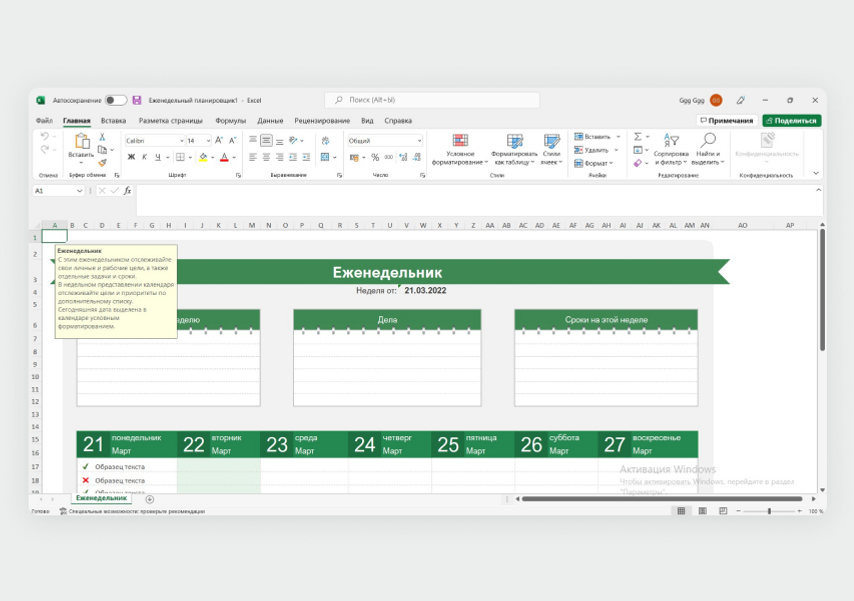Click the Name Box showing A1

click(58, 191)
